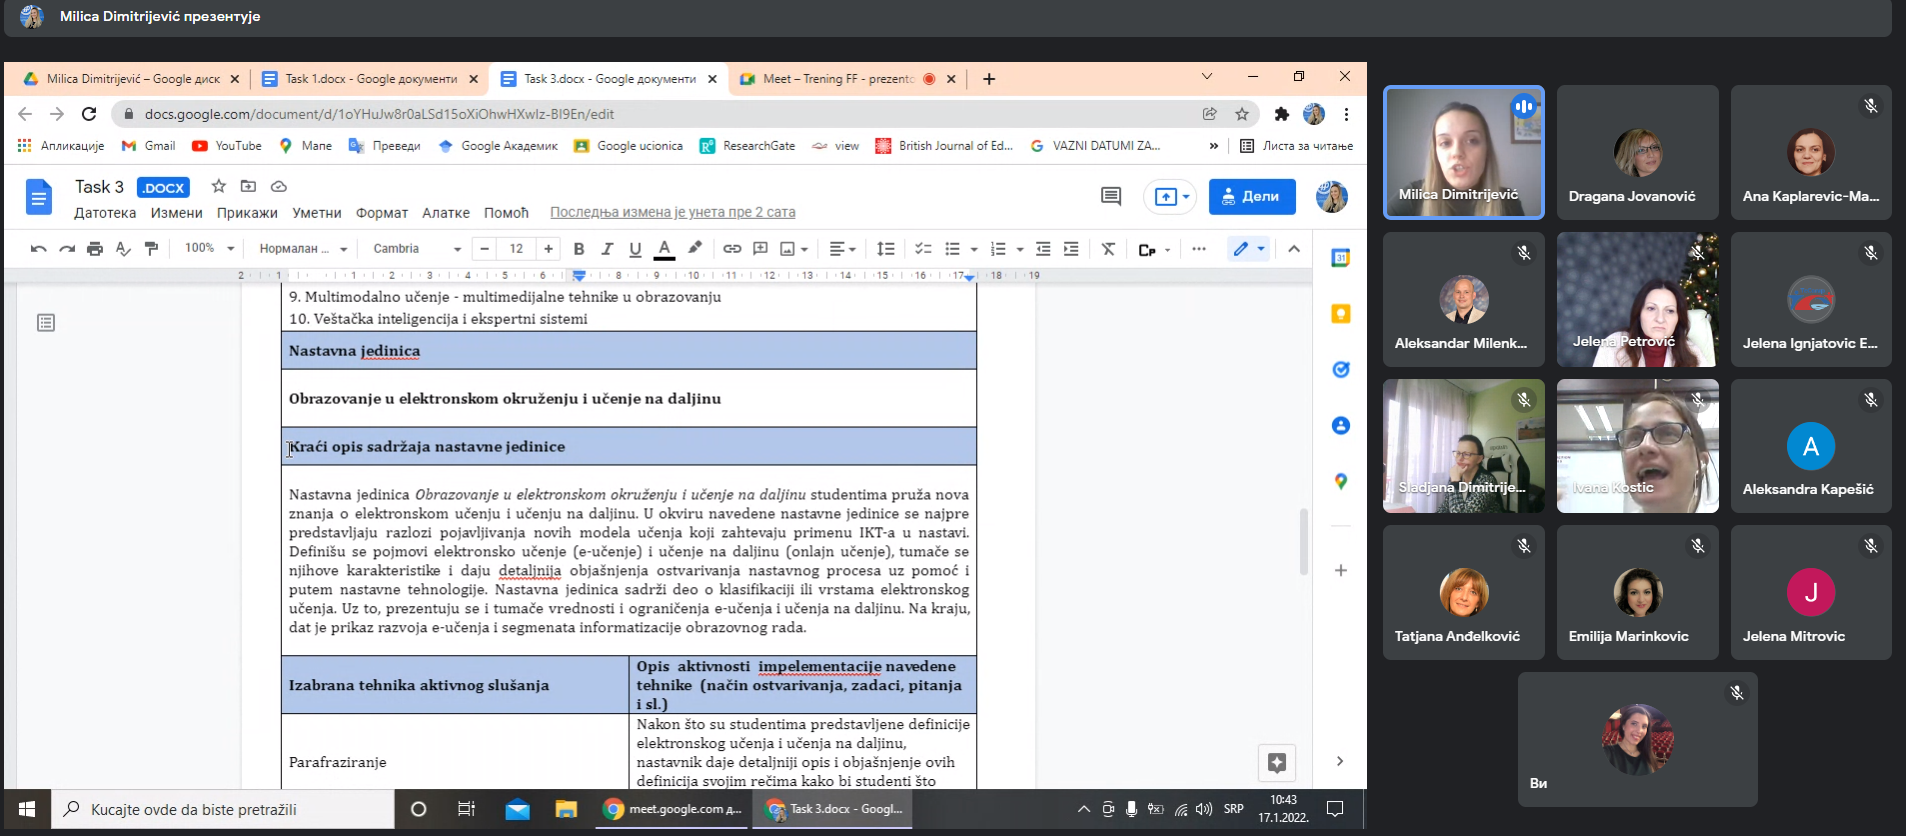Click the Undo icon in the toolbar

click(x=38, y=249)
